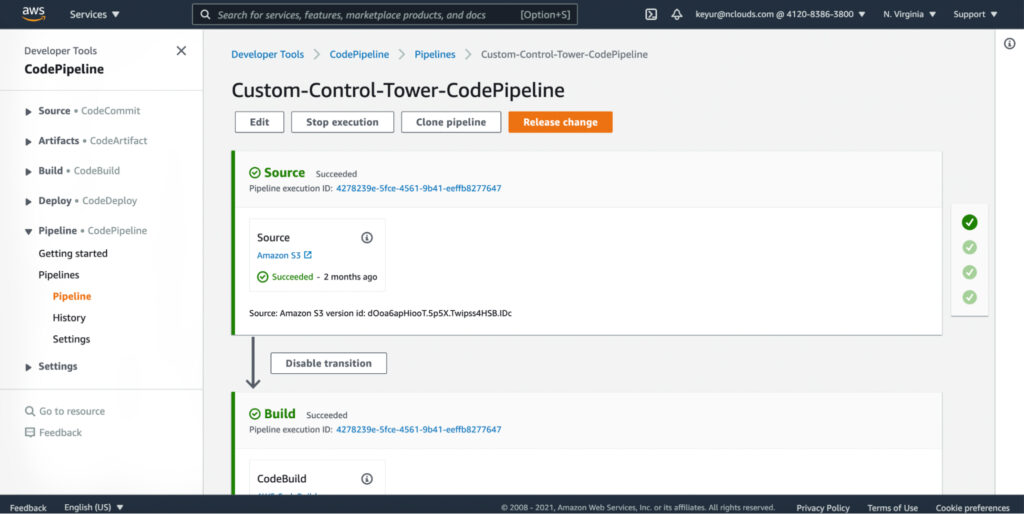Click the Release change button
This screenshot has width=1024, height=514.
[560, 122]
